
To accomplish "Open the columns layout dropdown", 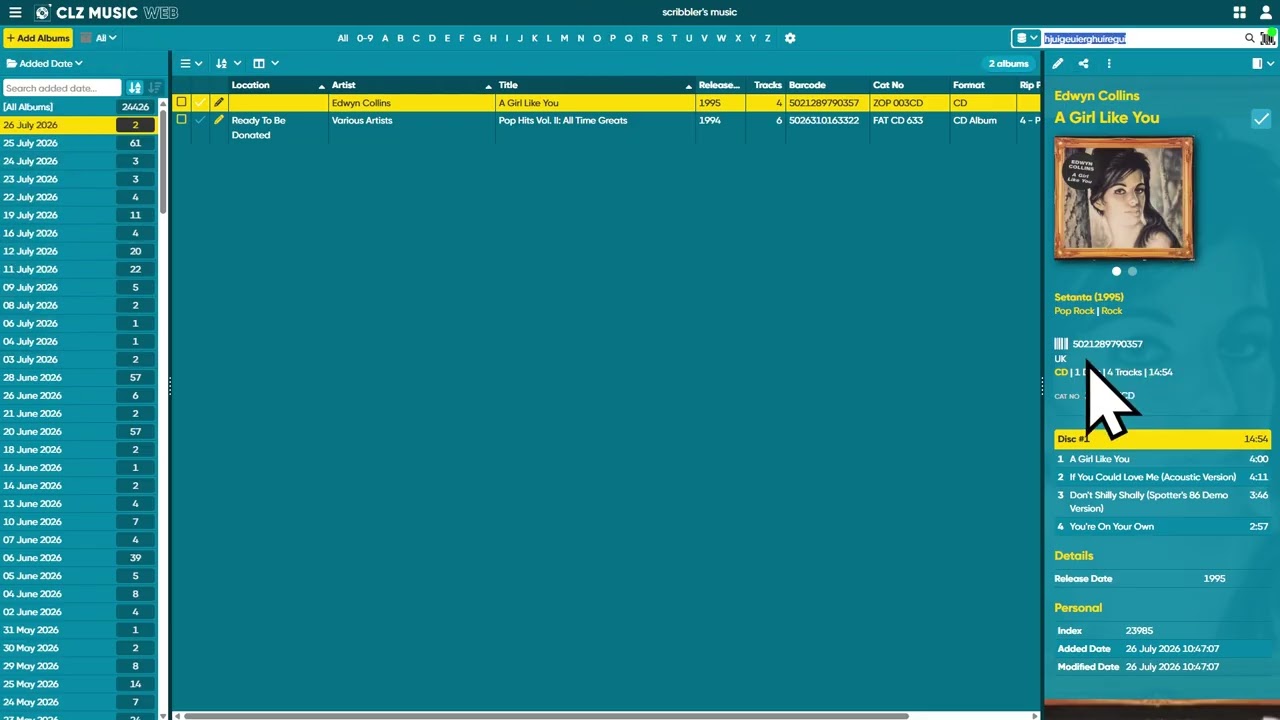I will pyautogui.click(x=265, y=64).
